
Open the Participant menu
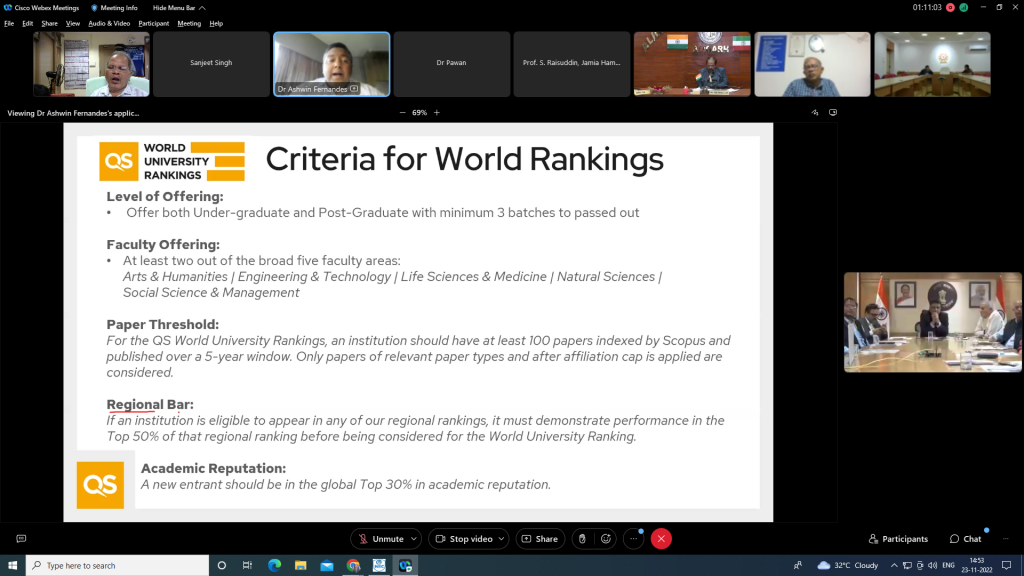point(153,24)
